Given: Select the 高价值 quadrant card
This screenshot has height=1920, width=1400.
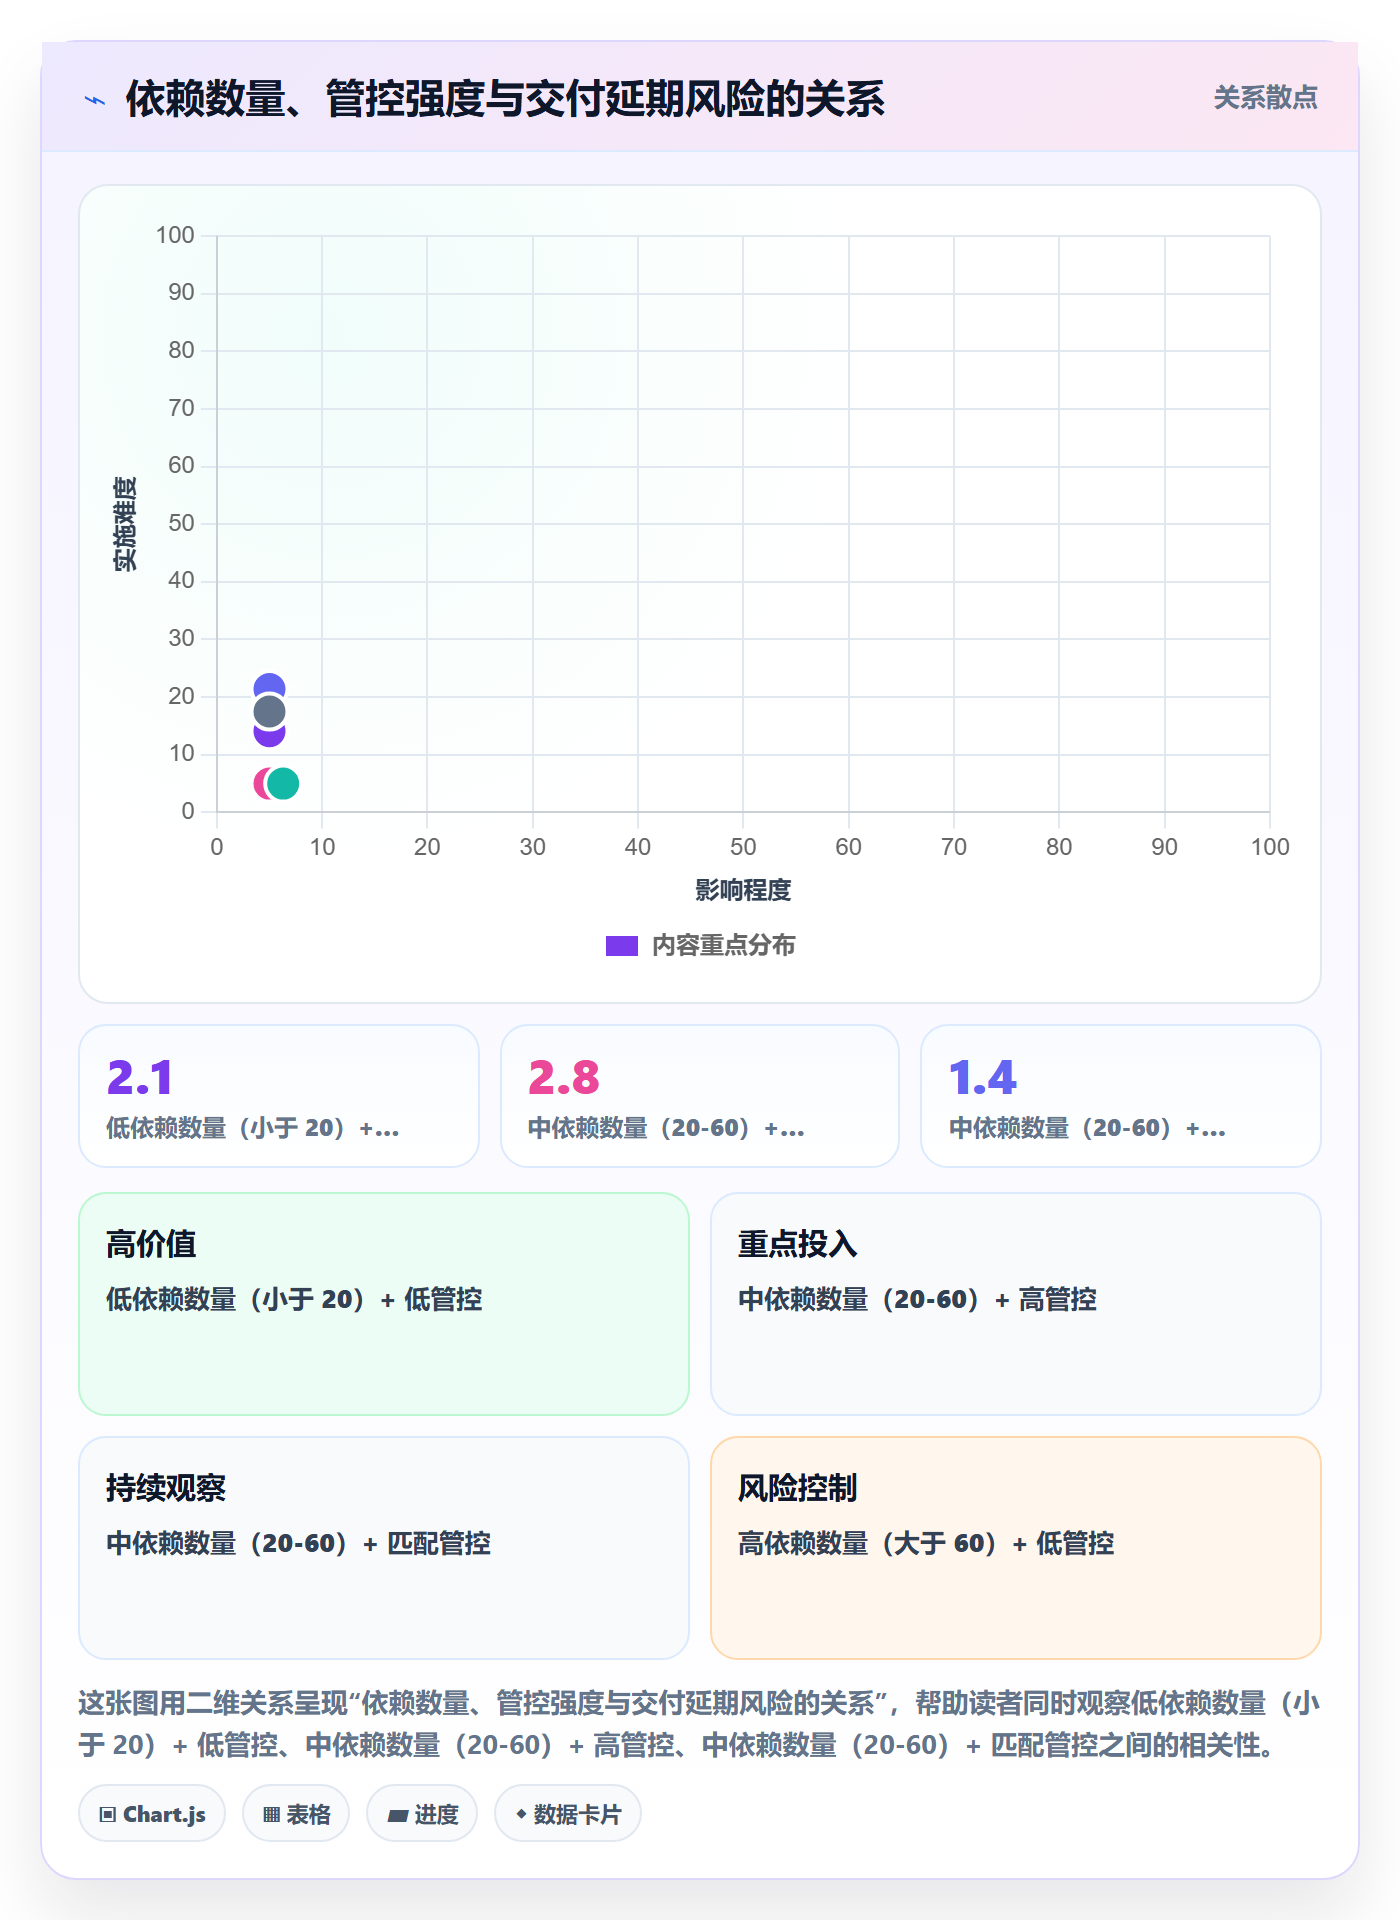Looking at the screenshot, I should pos(384,1304).
